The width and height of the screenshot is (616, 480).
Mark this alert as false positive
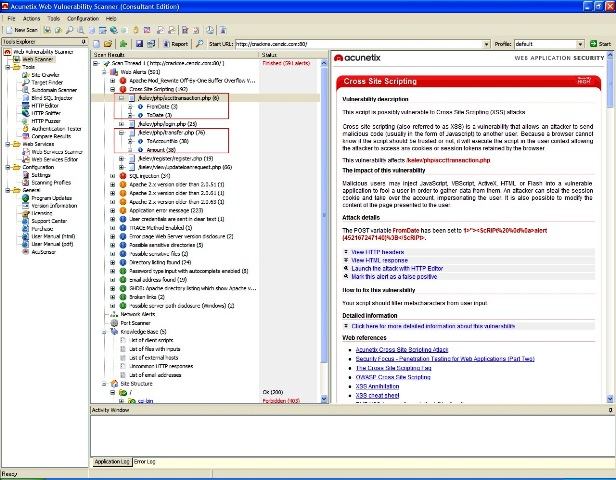point(394,277)
